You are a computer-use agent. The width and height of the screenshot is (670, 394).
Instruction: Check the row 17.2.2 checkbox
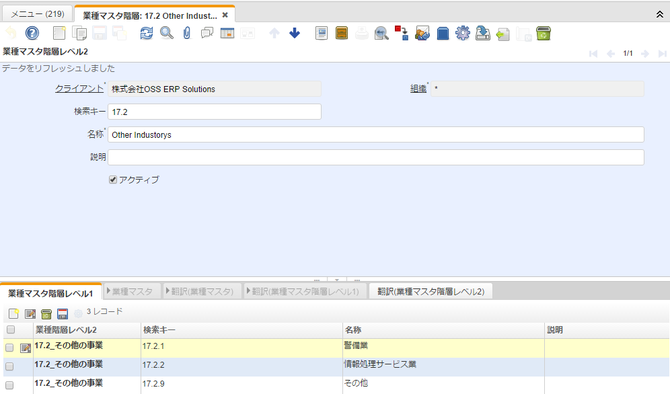(9, 367)
